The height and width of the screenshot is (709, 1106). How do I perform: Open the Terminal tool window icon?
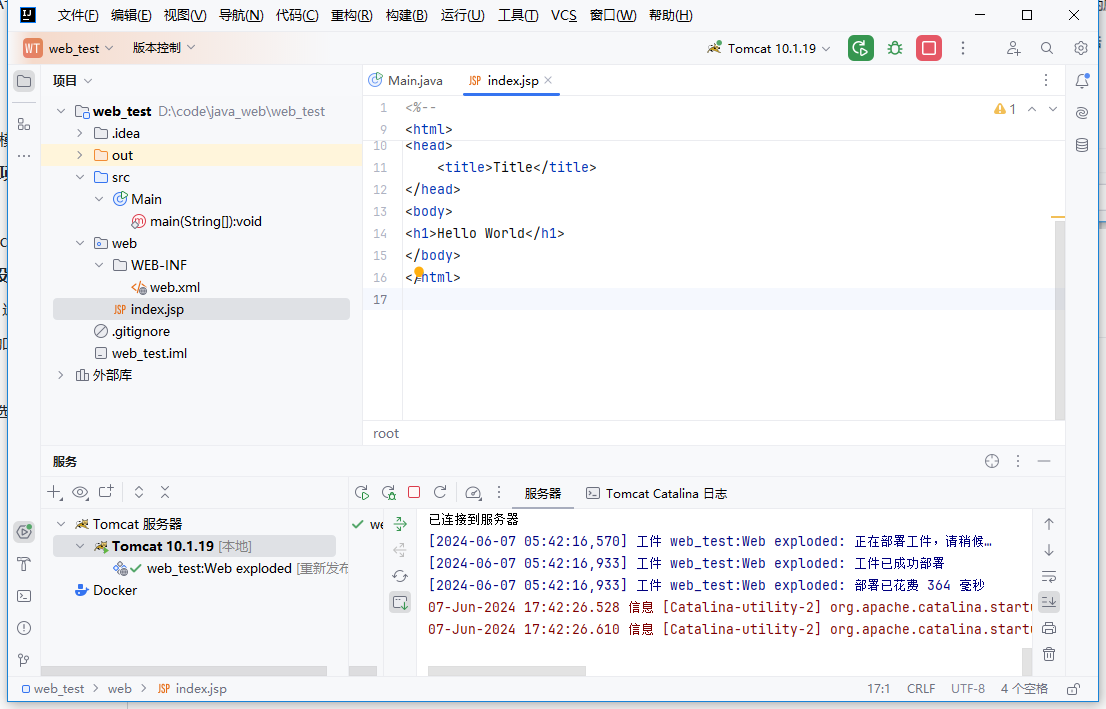pos(24,596)
